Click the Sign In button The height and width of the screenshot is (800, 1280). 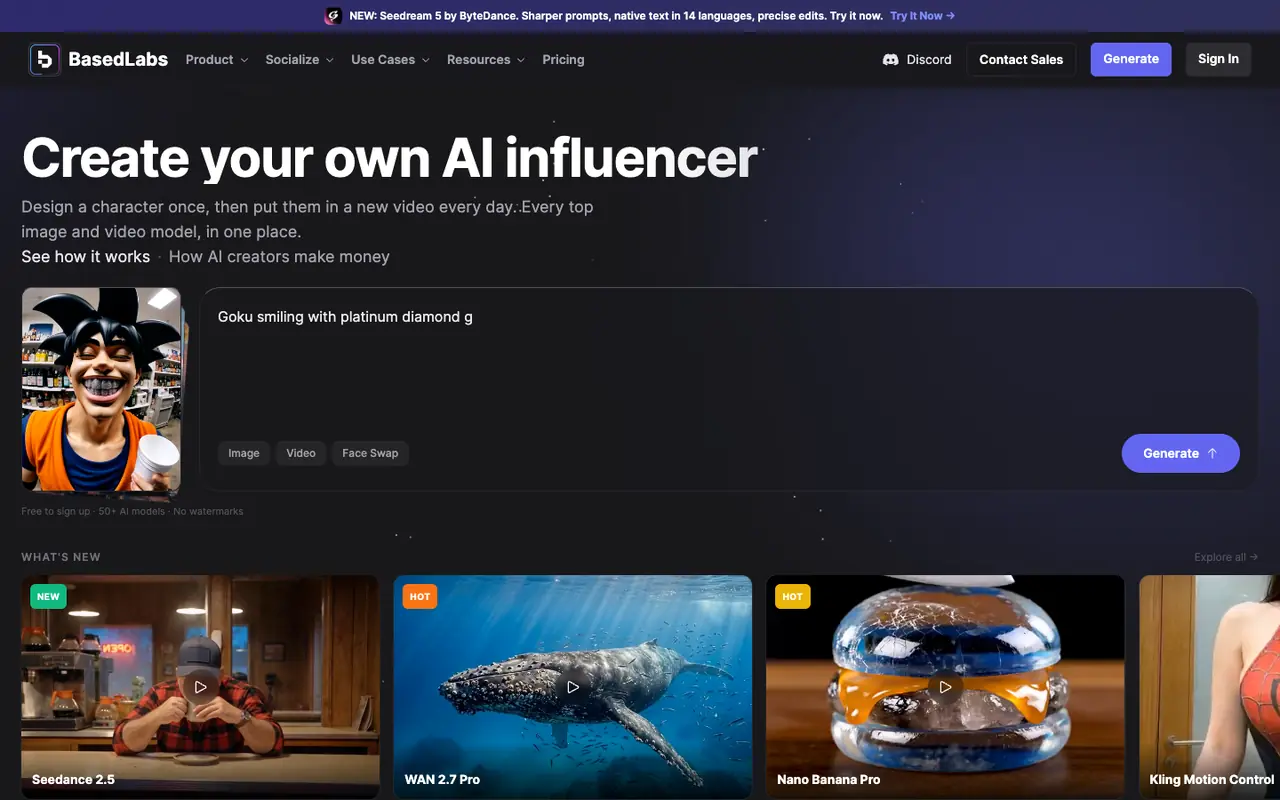1218,59
